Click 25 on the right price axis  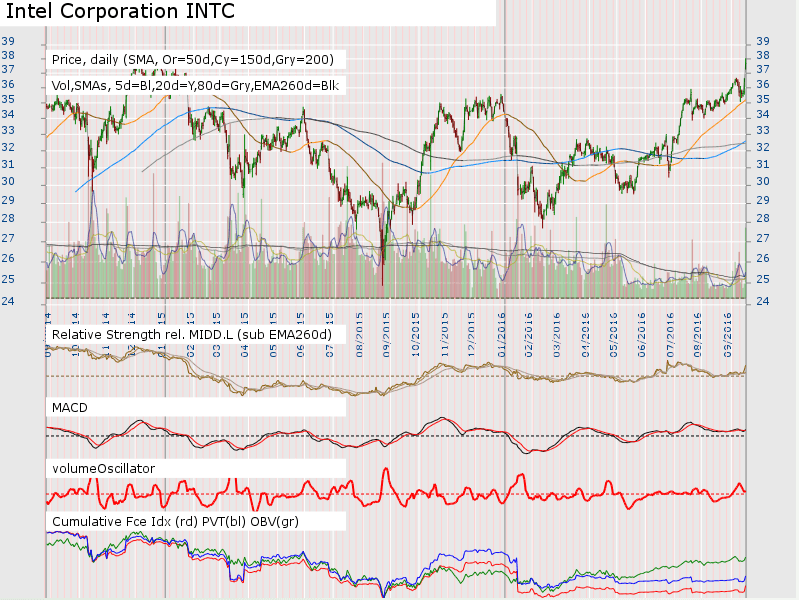[762, 279]
